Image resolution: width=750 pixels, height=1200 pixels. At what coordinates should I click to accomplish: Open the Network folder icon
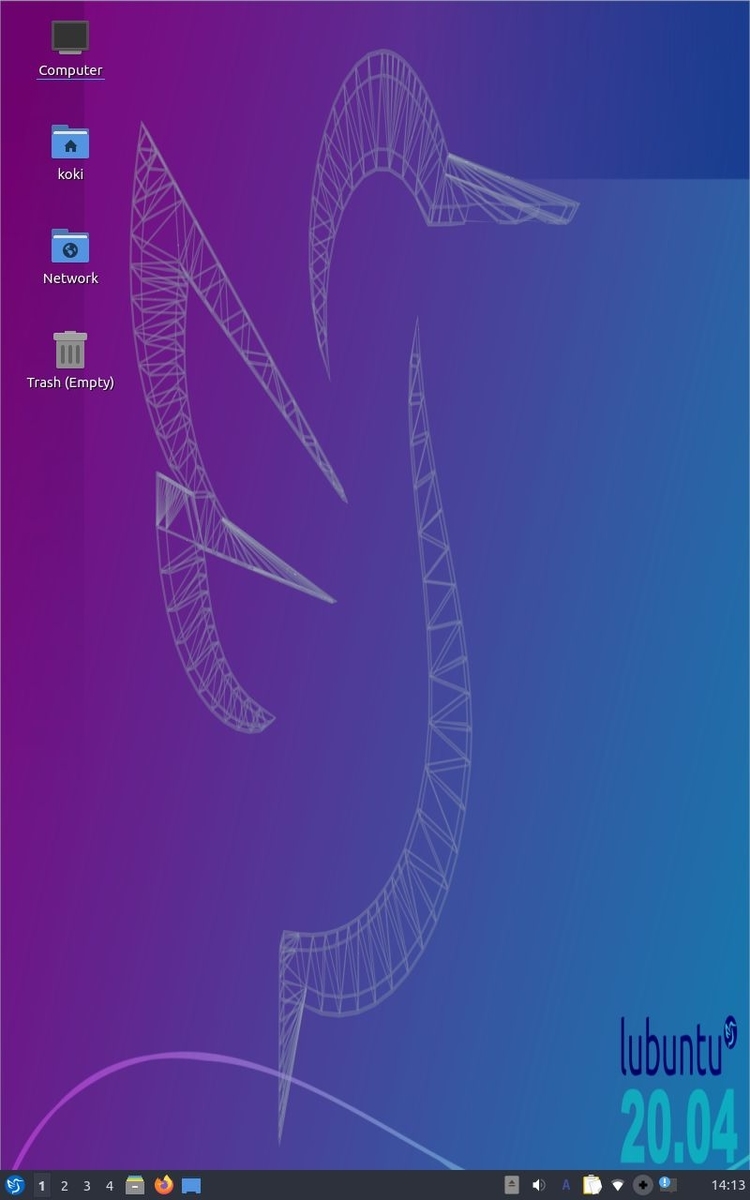[x=70, y=246]
